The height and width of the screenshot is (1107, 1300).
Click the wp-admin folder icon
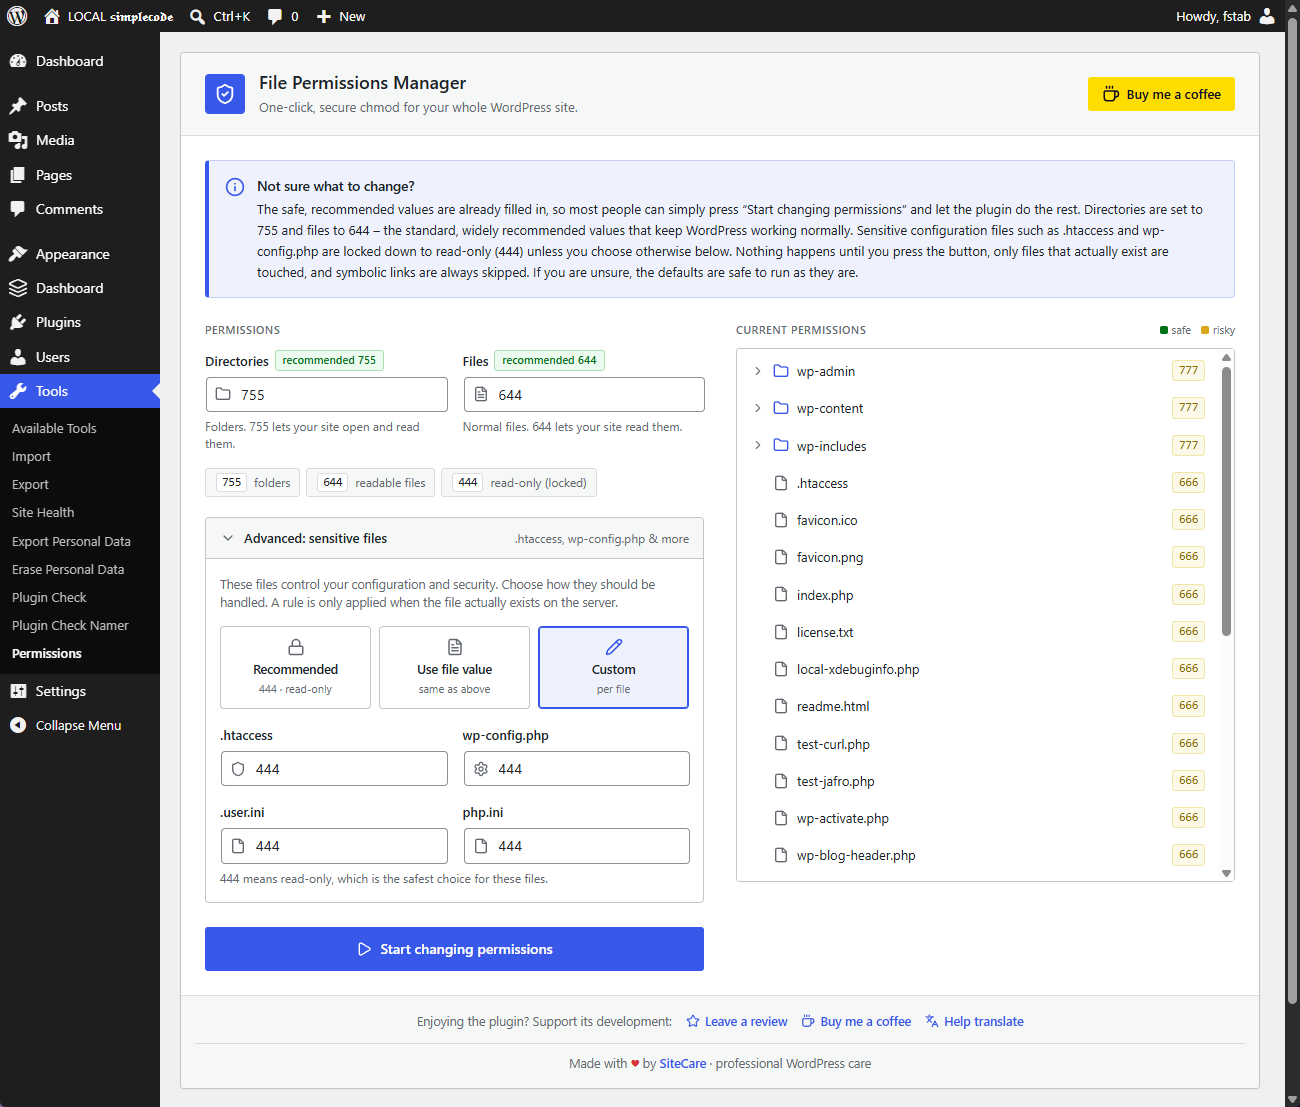click(x=781, y=371)
